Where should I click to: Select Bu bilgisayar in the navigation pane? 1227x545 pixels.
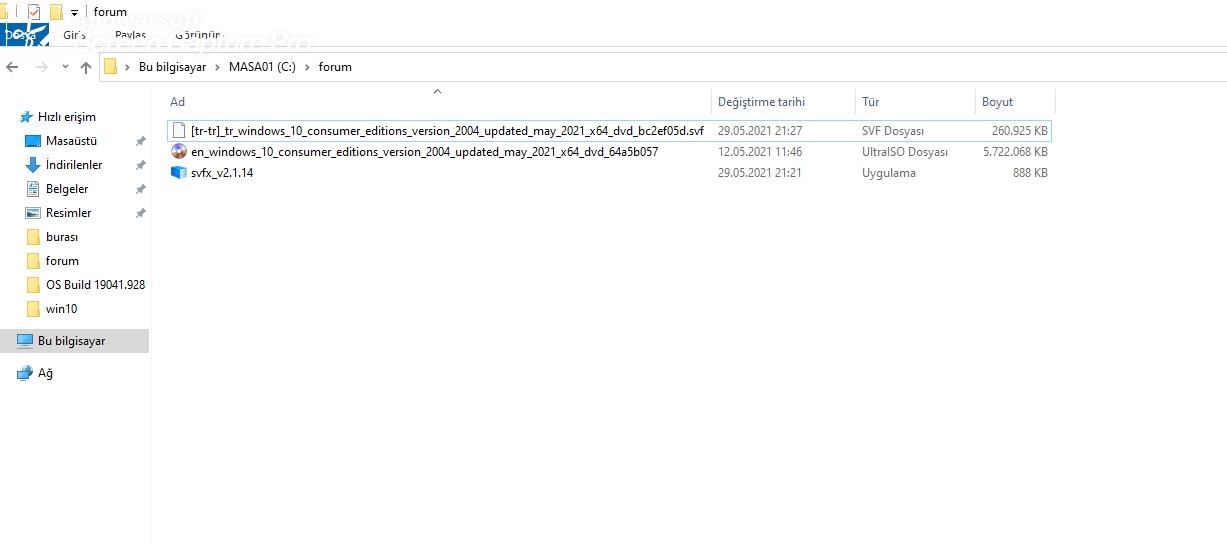71,341
